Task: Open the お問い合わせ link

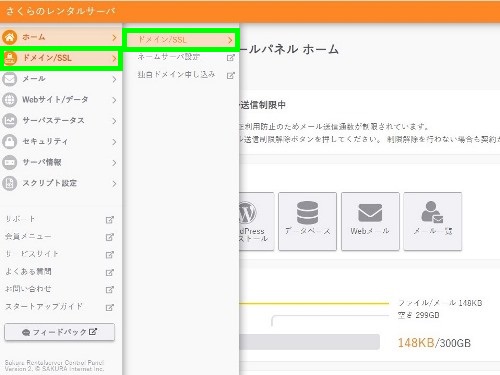Action: [x=28, y=289]
